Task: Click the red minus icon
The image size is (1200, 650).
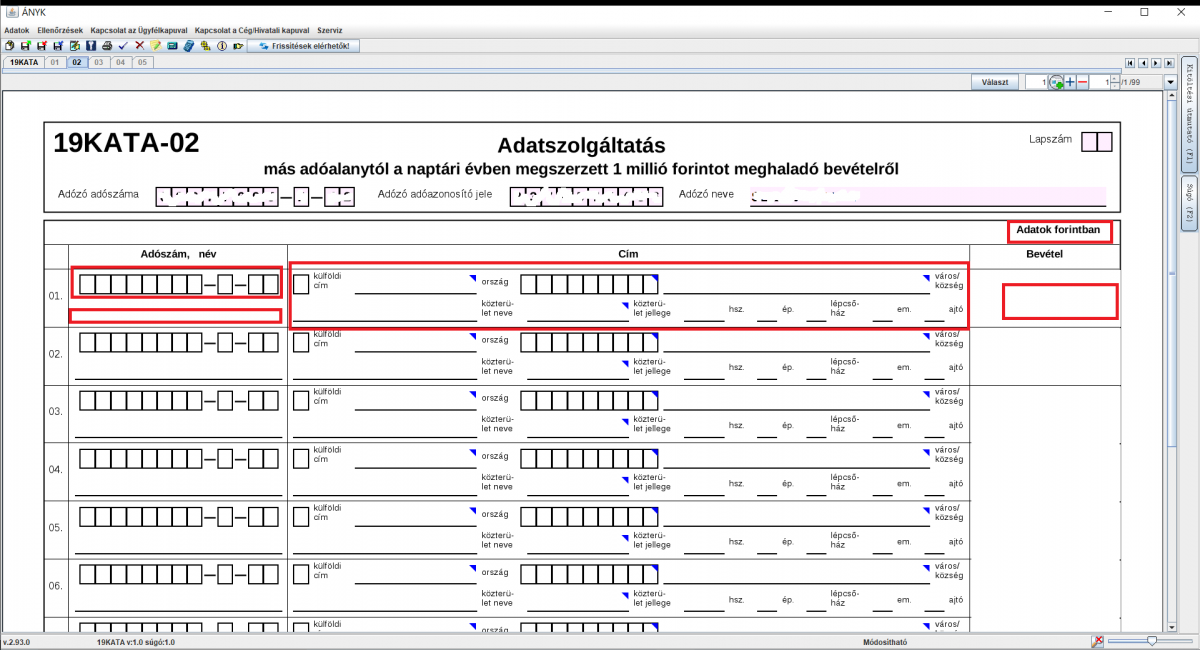Action: pyautogui.click(x=1083, y=82)
